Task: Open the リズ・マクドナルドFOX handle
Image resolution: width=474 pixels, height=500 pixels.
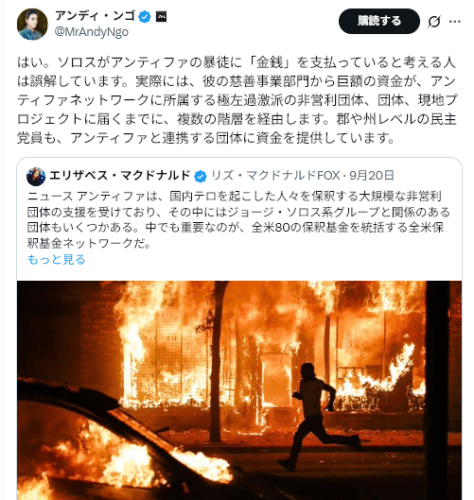Action: (x=276, y=176)
